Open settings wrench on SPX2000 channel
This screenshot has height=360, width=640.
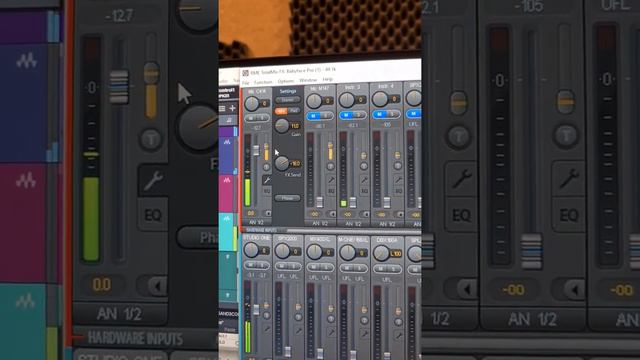pos(299,331)
